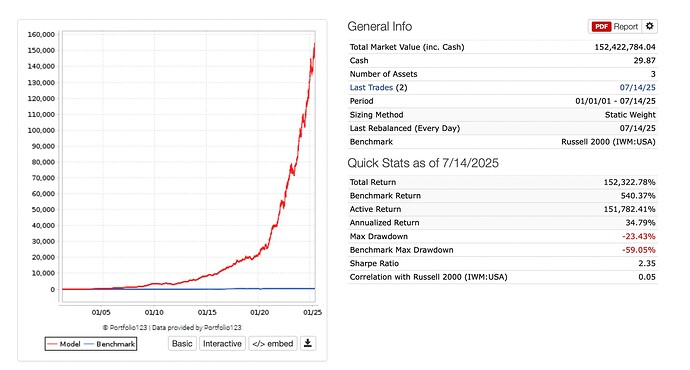Click the Correlation with Russell 2000 label
Viewport: 690px width, 370px height.
pos(429,277)
